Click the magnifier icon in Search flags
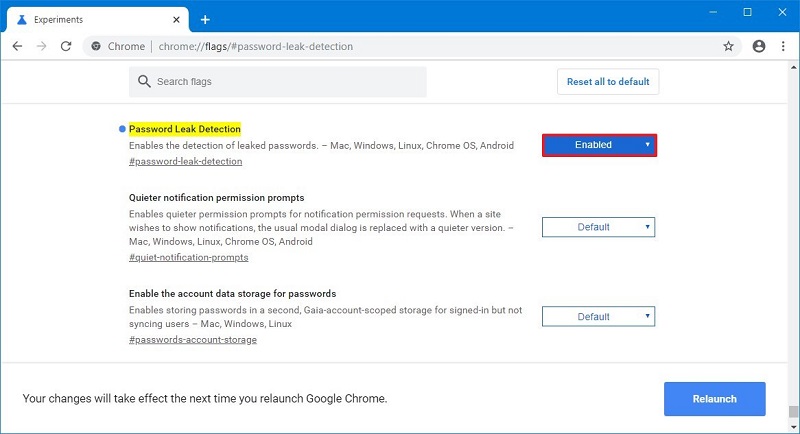The width and height of the screenshot is (800, 434). pos(144,82)
